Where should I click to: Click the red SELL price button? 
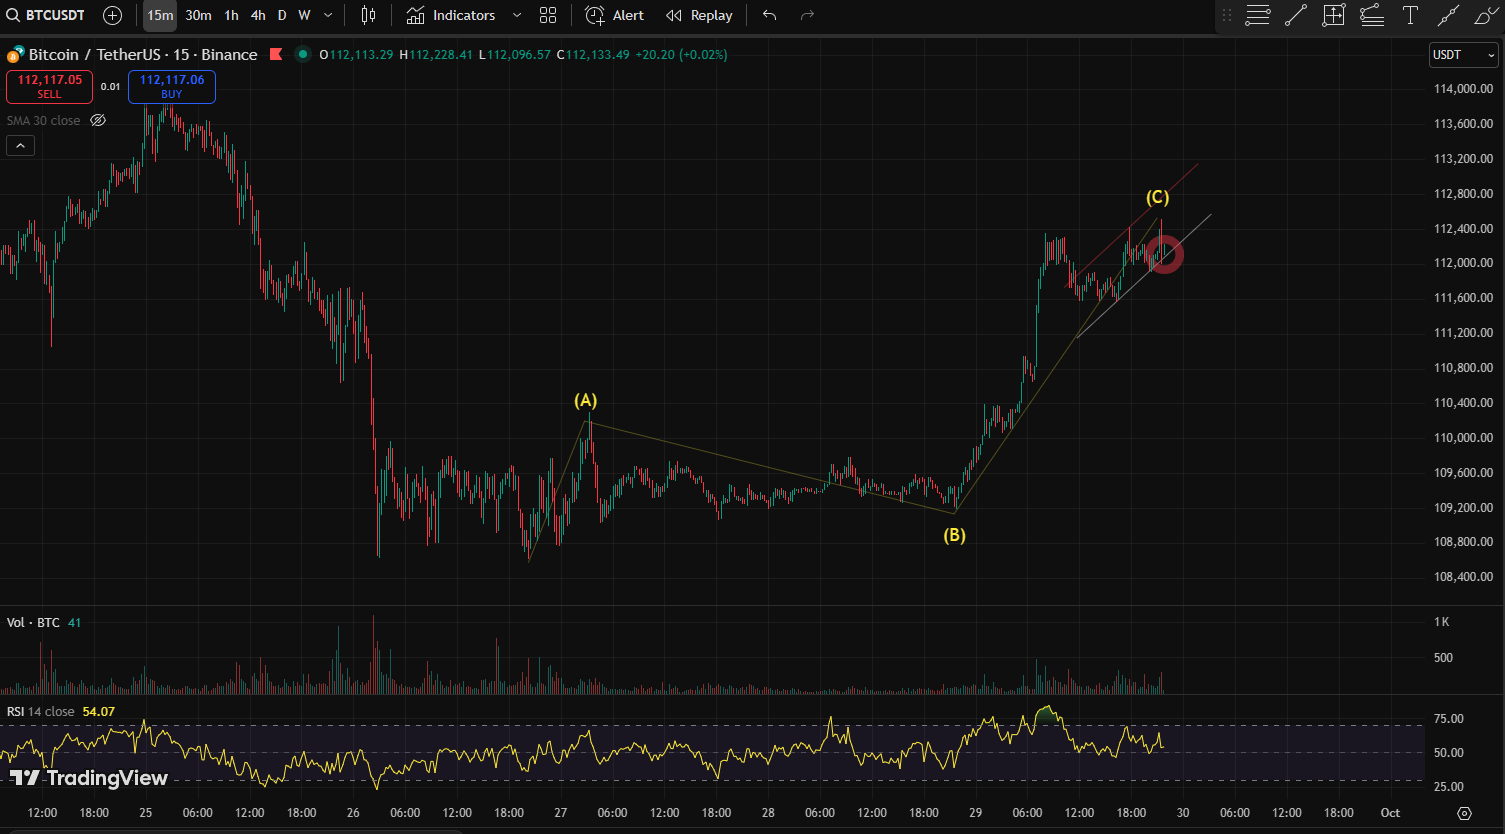[x=49, y=87]
